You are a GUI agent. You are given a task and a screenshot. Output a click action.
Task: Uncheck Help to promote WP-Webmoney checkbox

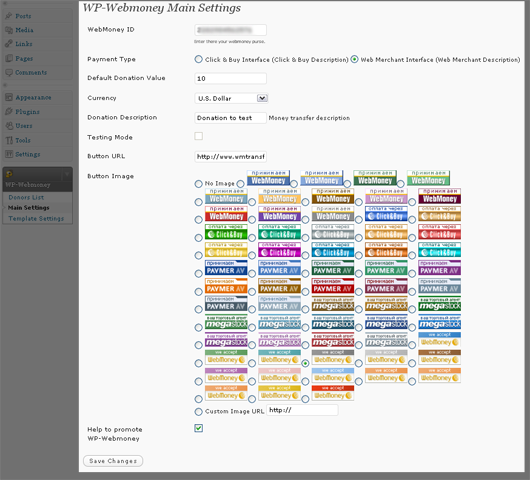point(199,428)
